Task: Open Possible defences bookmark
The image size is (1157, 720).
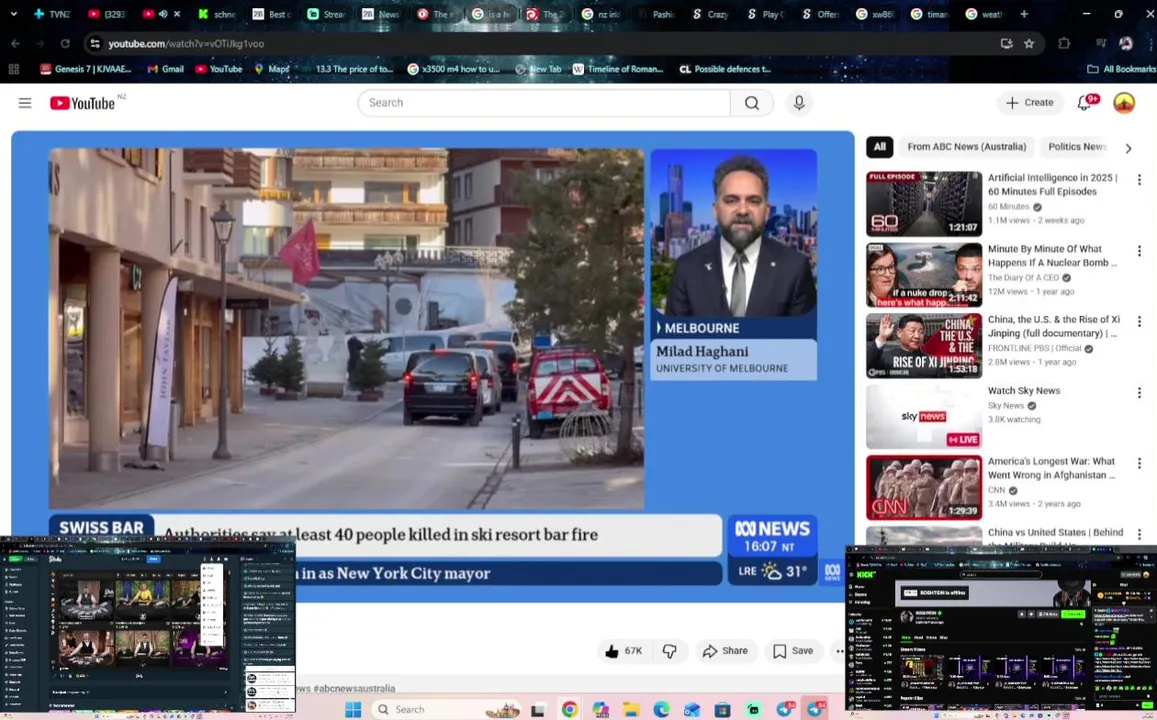Action: 725,69
